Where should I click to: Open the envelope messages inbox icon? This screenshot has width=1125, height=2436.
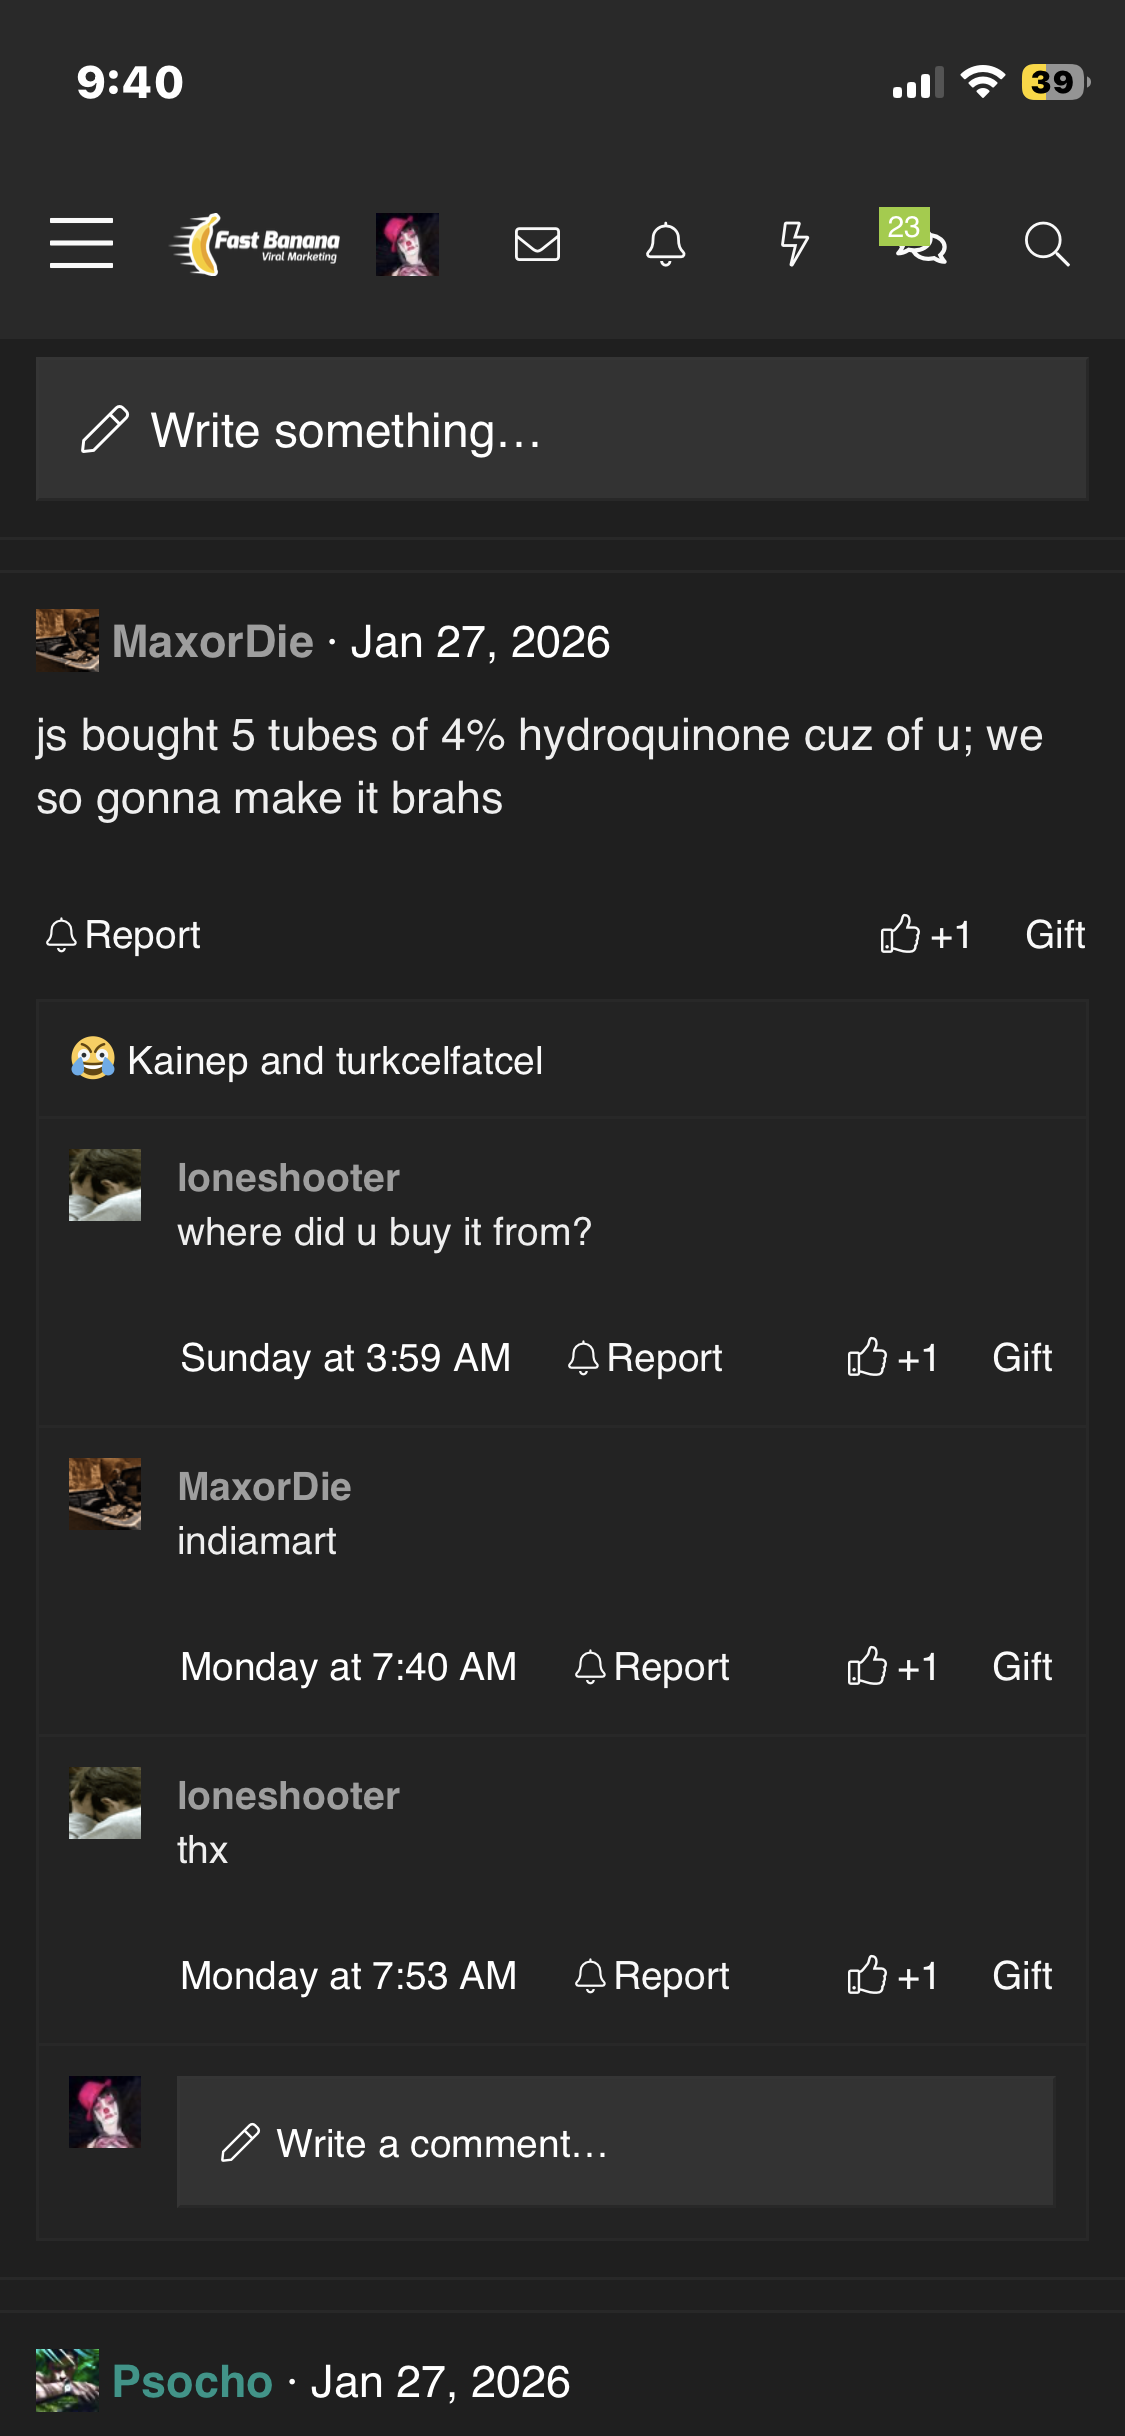coord(537,244)
